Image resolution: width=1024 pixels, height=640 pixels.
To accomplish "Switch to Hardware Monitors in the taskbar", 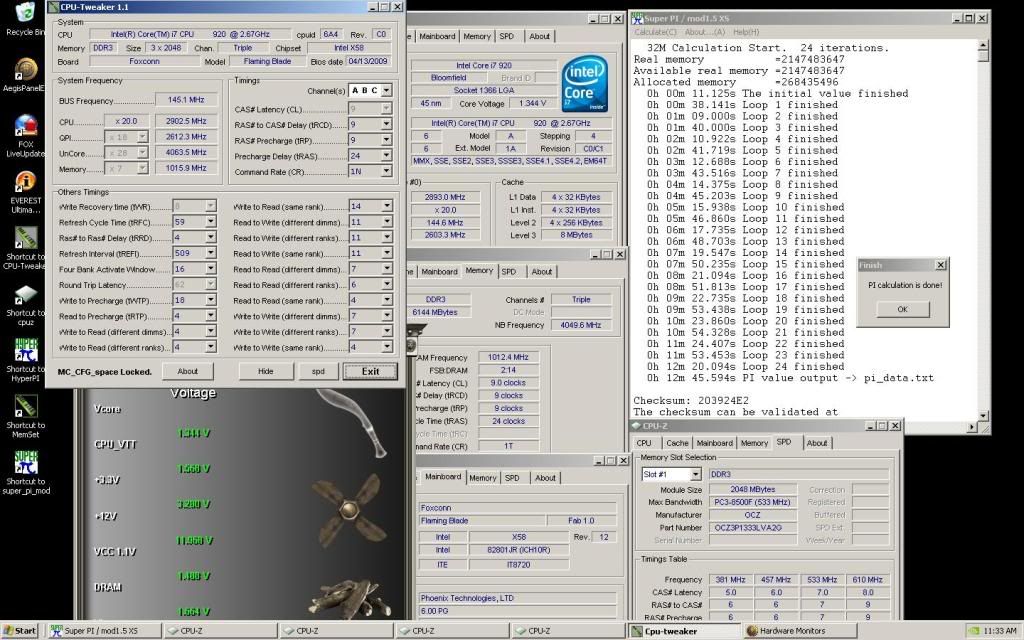I will (790, 631).
